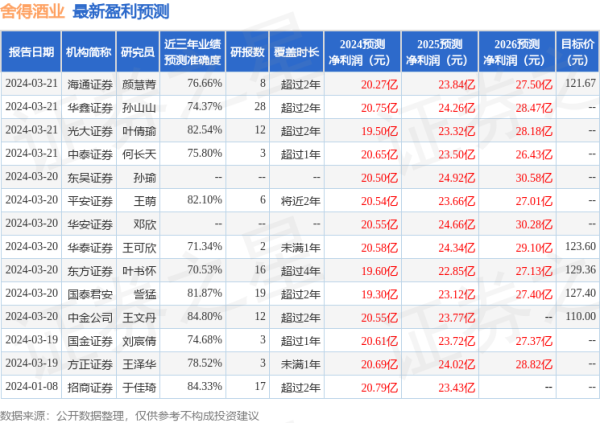Click accuracy value 84.80%
This screenshot has width=600, height=423.
(x=205, y=317)
